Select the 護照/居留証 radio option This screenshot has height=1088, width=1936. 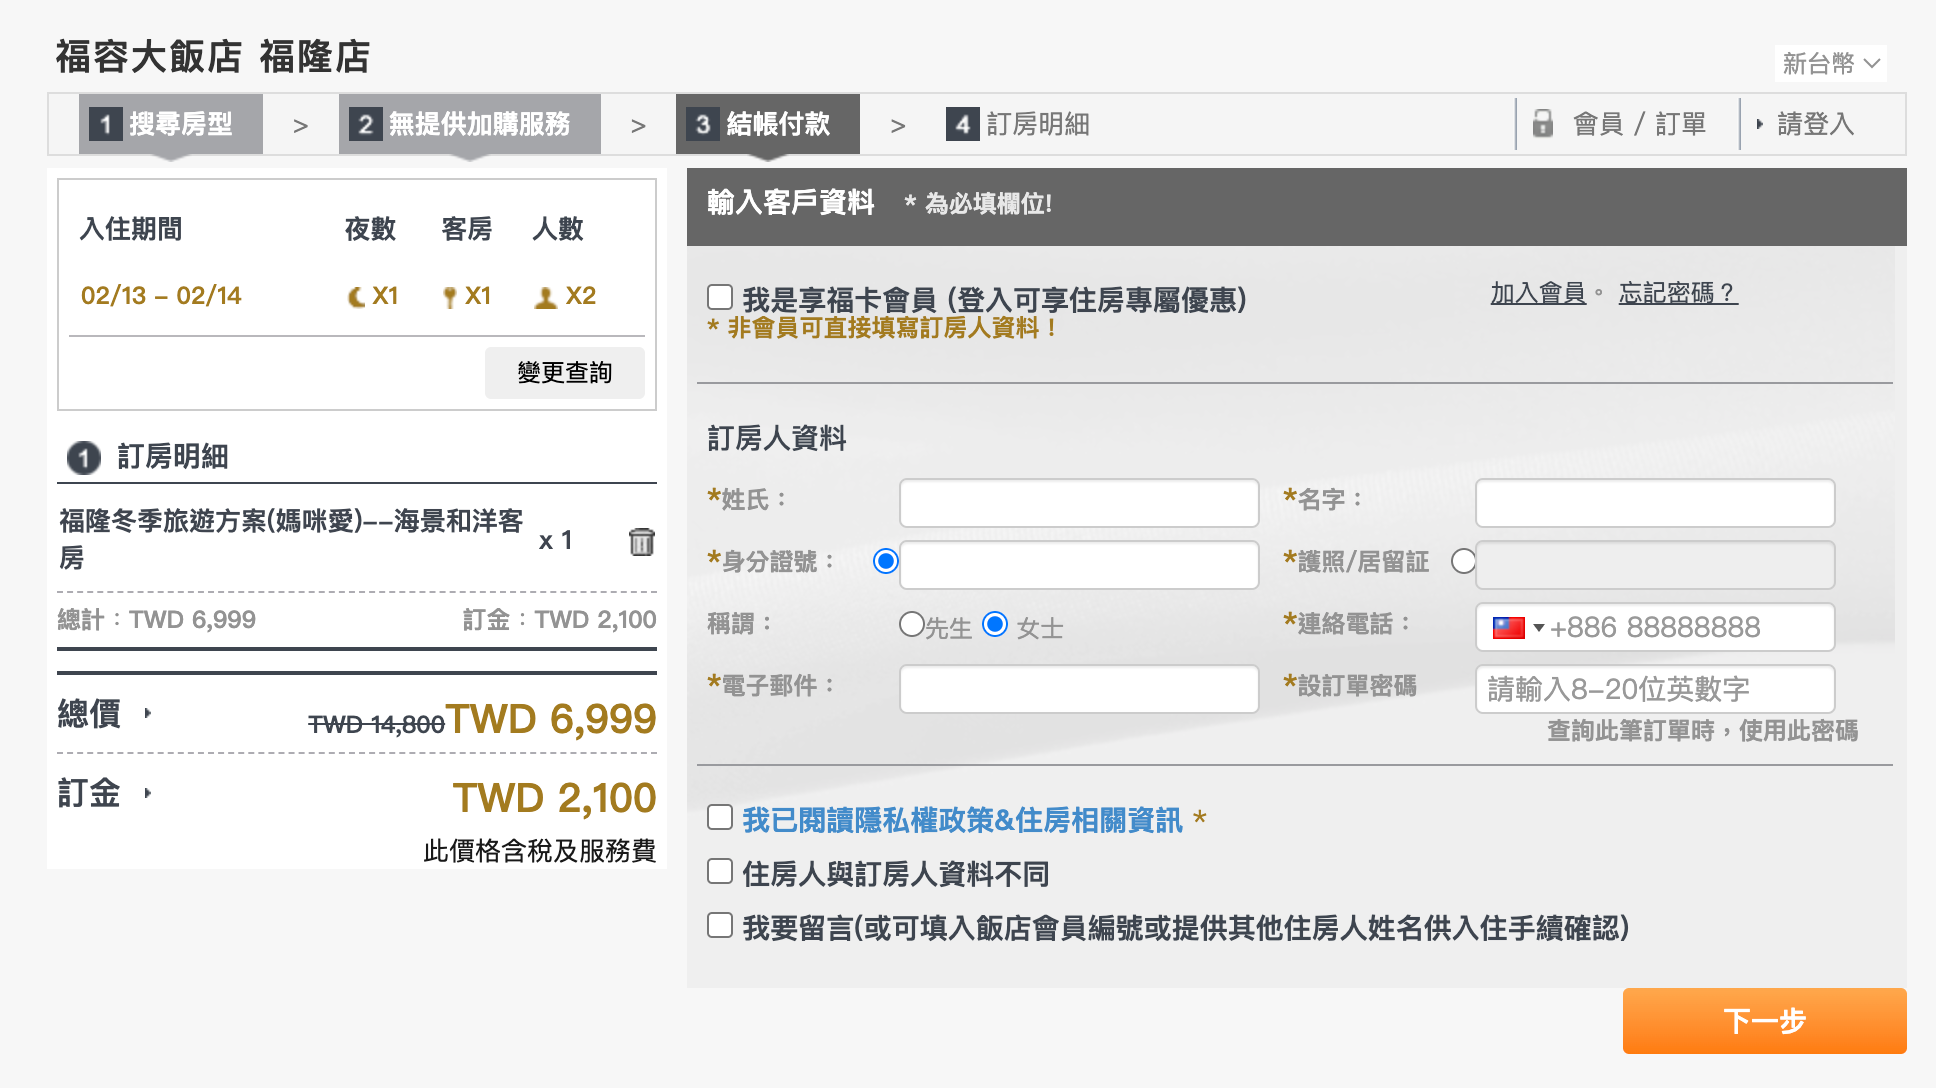tap(1463, 562)
